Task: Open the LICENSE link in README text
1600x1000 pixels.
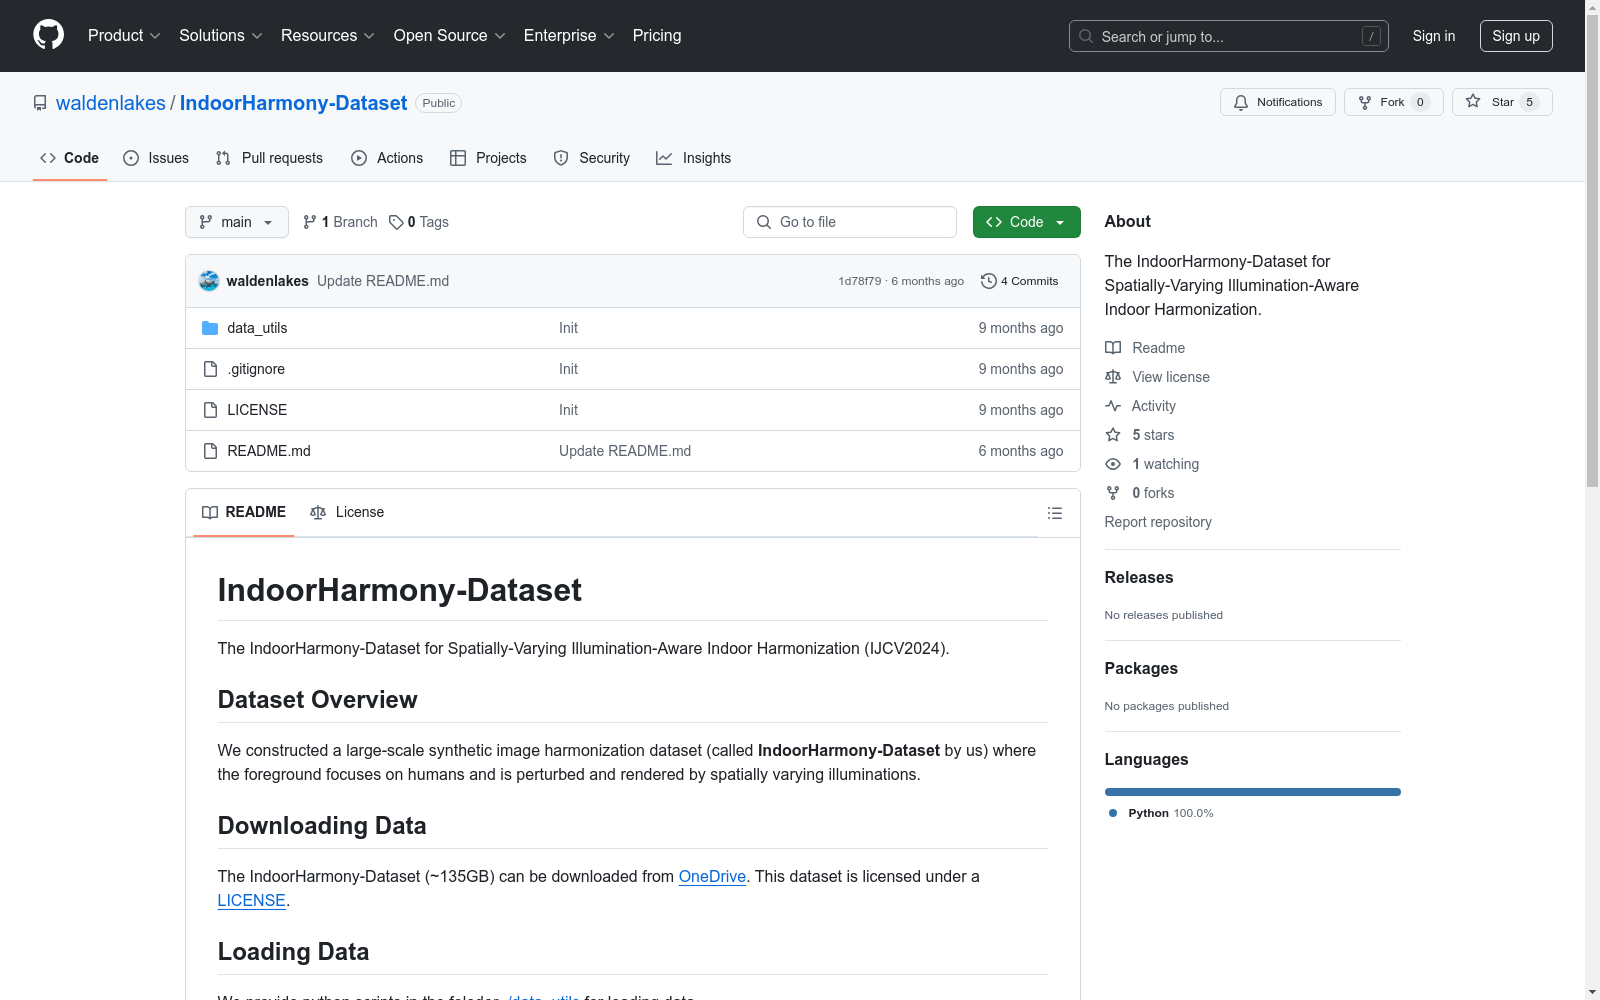Action: tap(251, 900)
